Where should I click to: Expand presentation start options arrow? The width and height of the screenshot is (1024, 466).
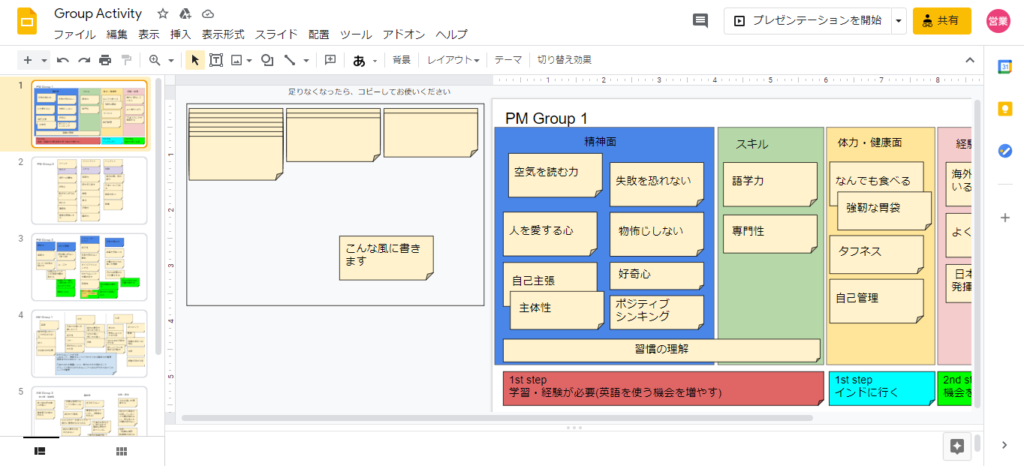tap(899, 21)
